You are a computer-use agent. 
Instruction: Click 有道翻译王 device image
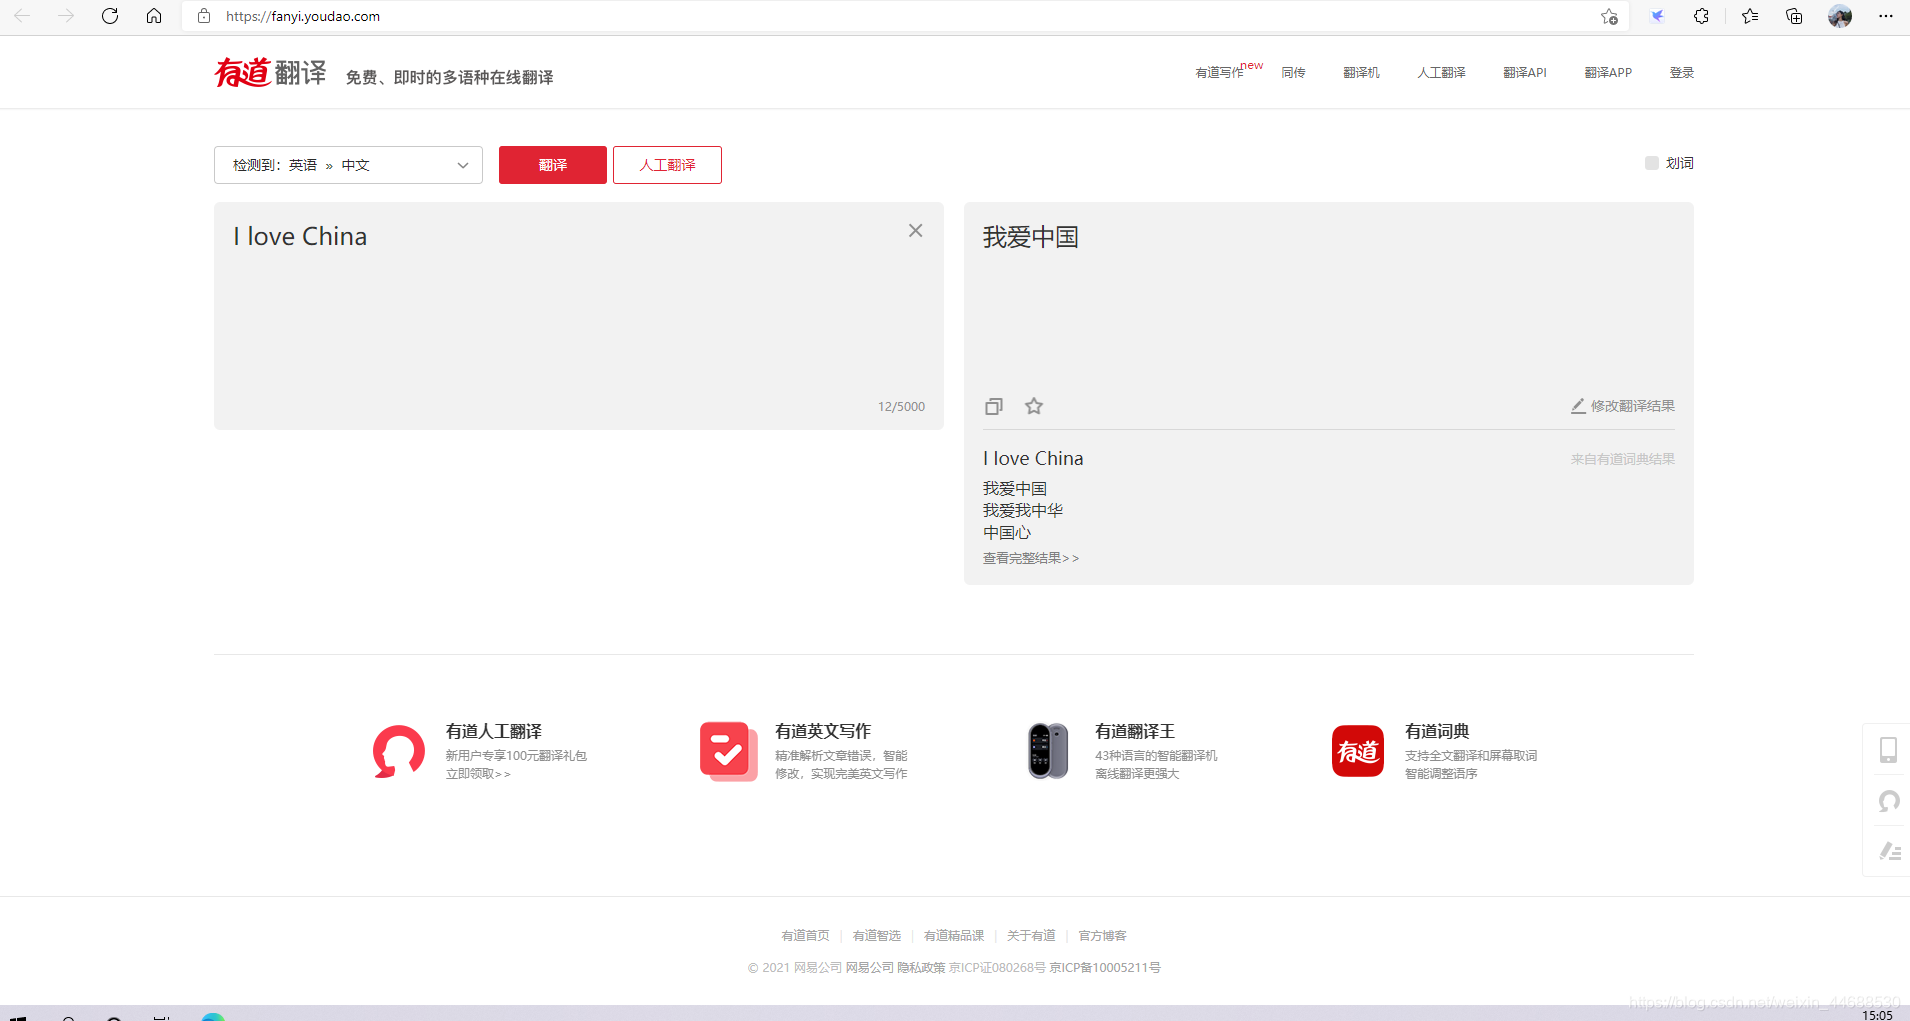click(1048, 751)
